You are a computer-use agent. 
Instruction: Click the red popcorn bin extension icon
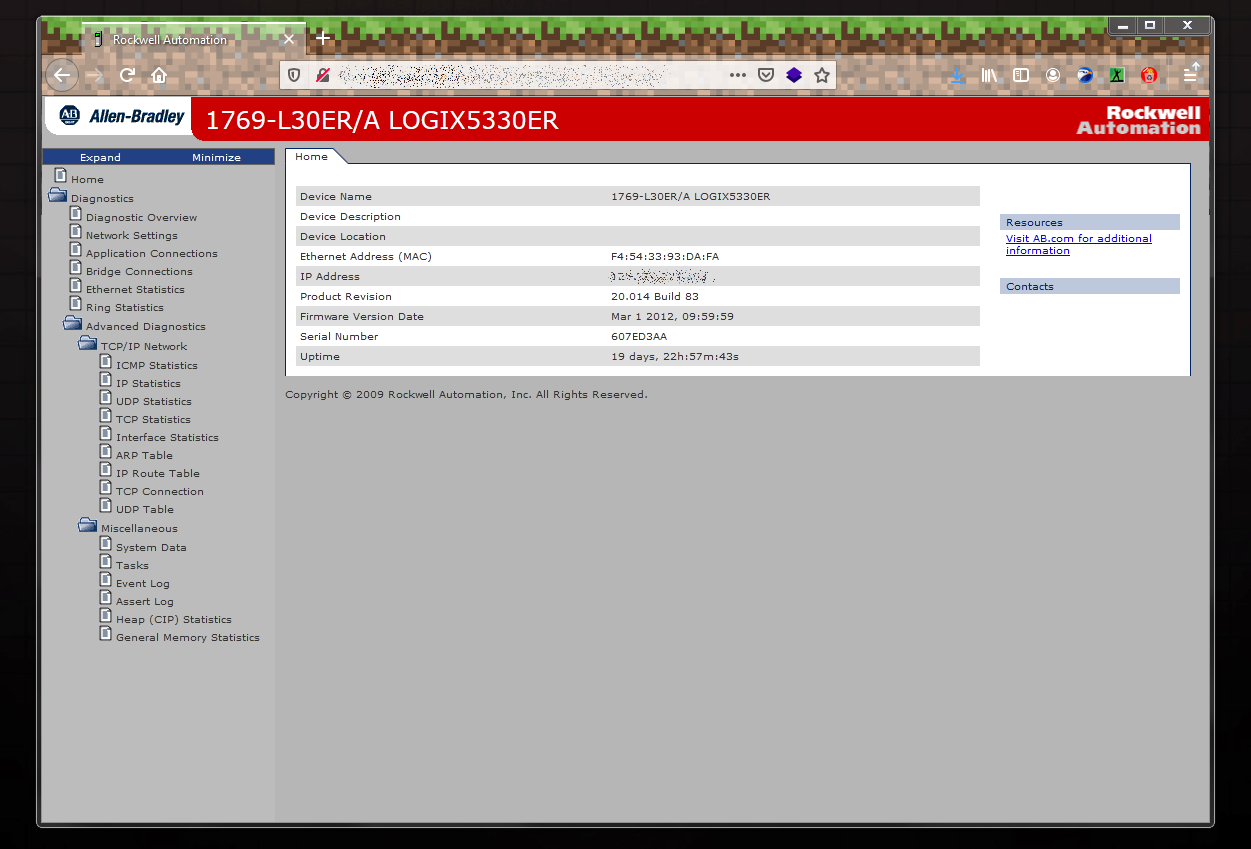1149,75
